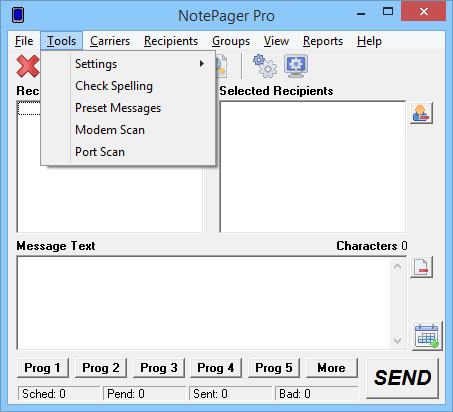453x412 pixels.
Task: Click the Pend: 0 status field
Action: 144,394
